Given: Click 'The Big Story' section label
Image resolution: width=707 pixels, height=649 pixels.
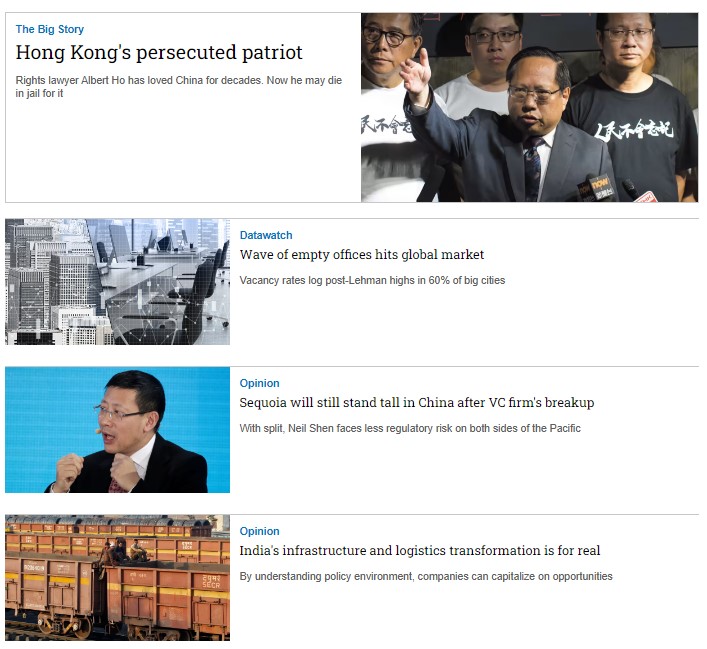Looking at the screenshot, I should [x=50, y=29].
